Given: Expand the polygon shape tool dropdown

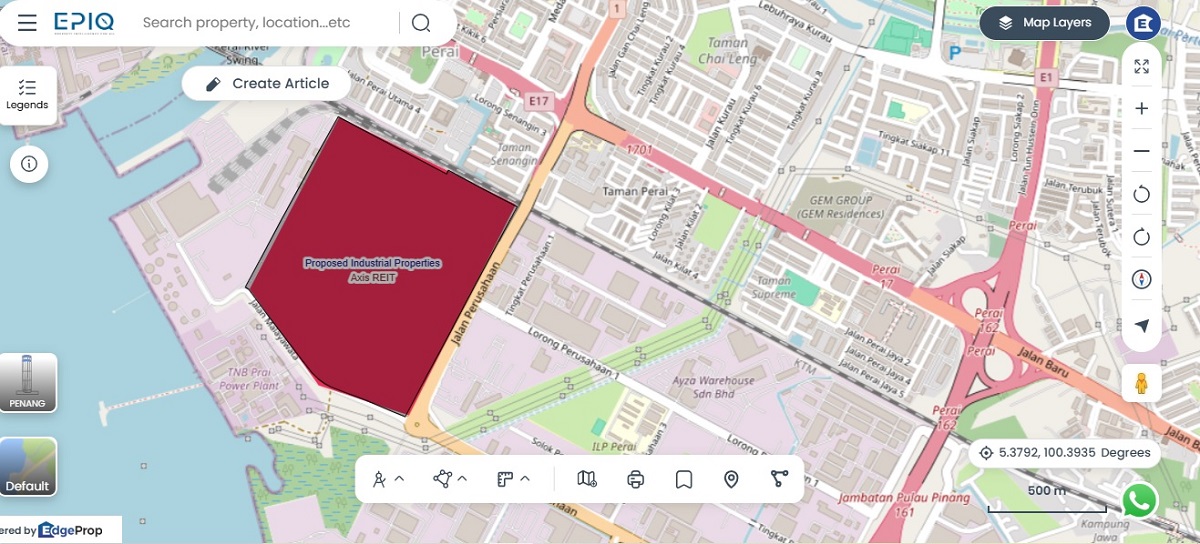Looking at the screenshot, I should click(450, 479).
